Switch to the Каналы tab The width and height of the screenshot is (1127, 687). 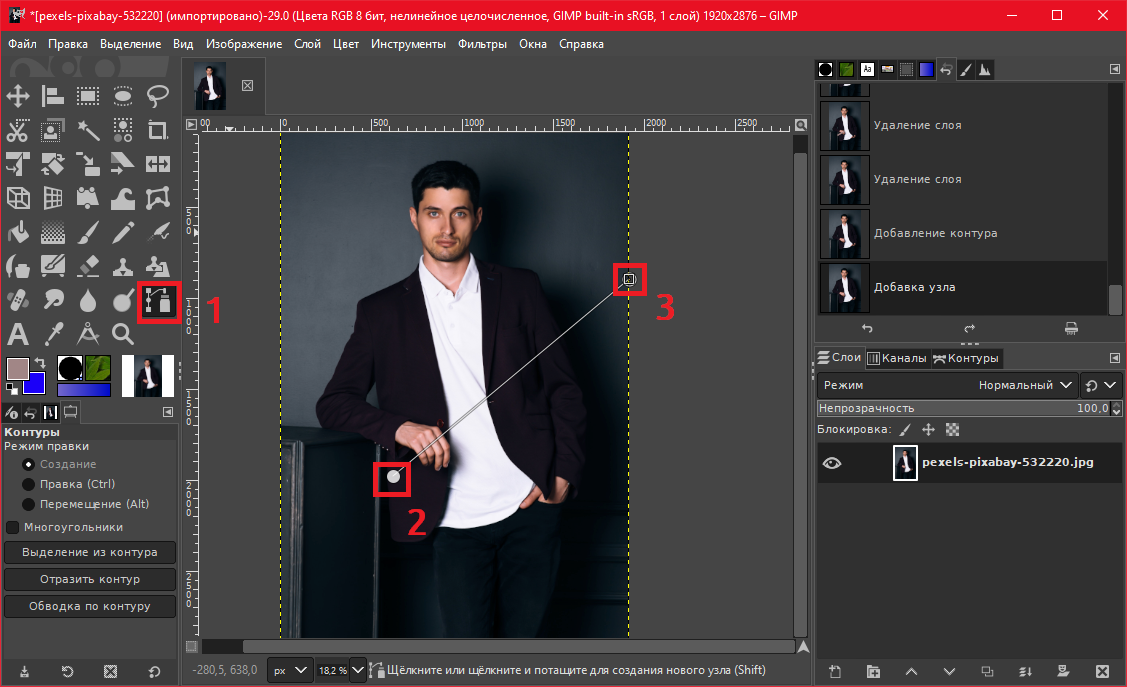point(897,358)
